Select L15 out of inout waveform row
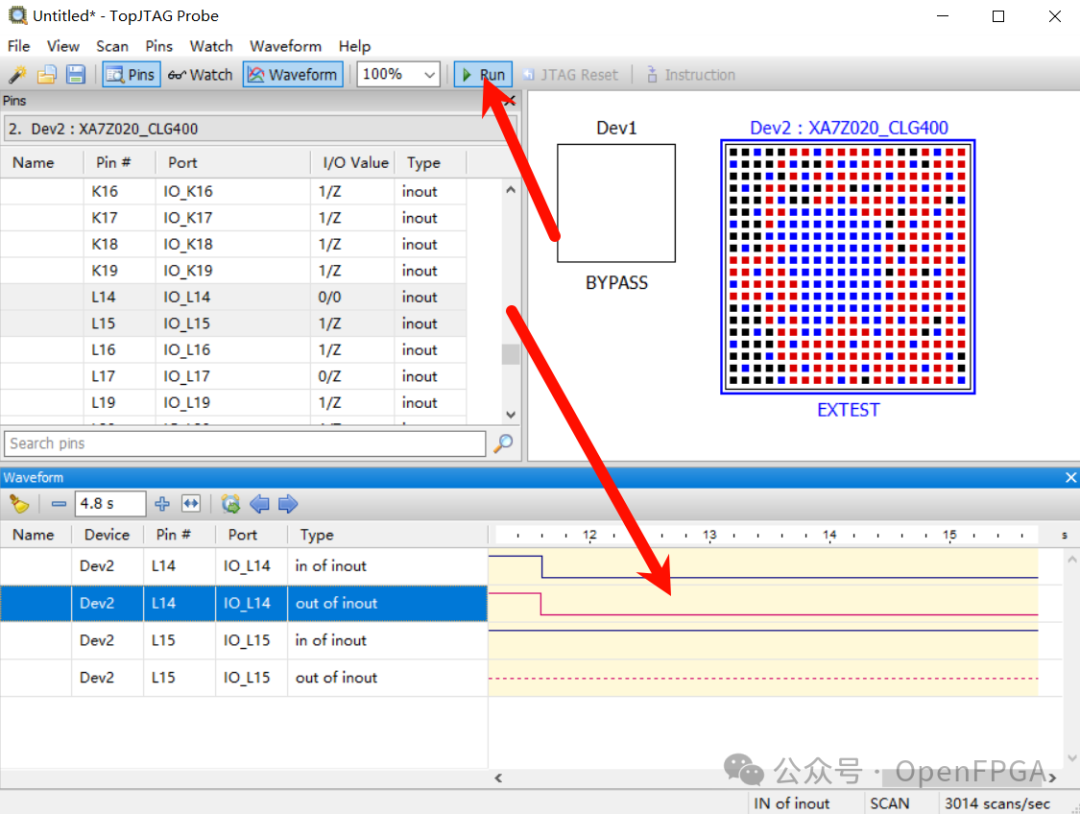 244,678
